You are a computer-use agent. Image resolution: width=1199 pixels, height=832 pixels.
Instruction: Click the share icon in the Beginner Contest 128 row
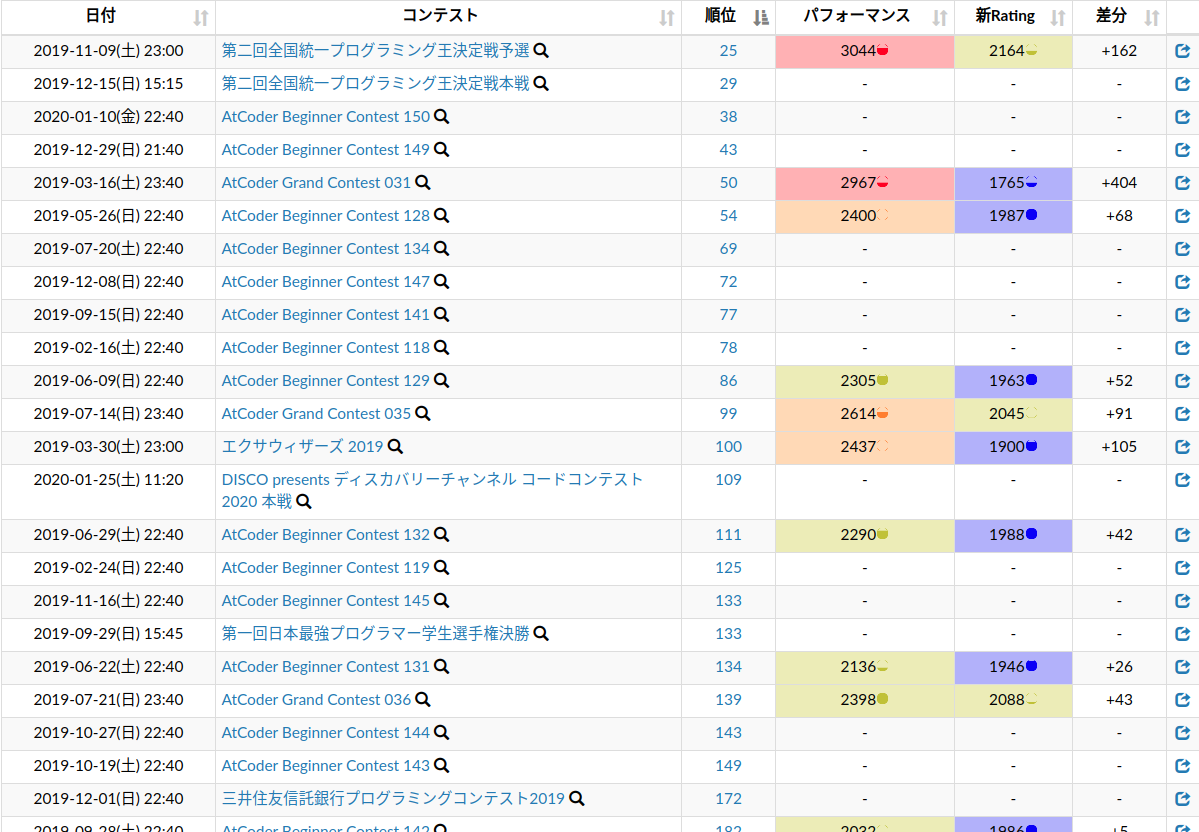pyautogui.click(x=1182, y=216)
